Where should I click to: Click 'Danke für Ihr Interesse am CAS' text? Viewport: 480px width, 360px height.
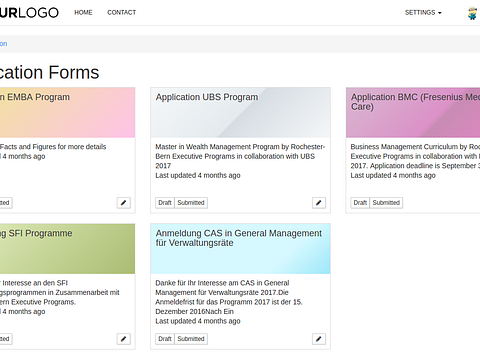coord(229,297)
